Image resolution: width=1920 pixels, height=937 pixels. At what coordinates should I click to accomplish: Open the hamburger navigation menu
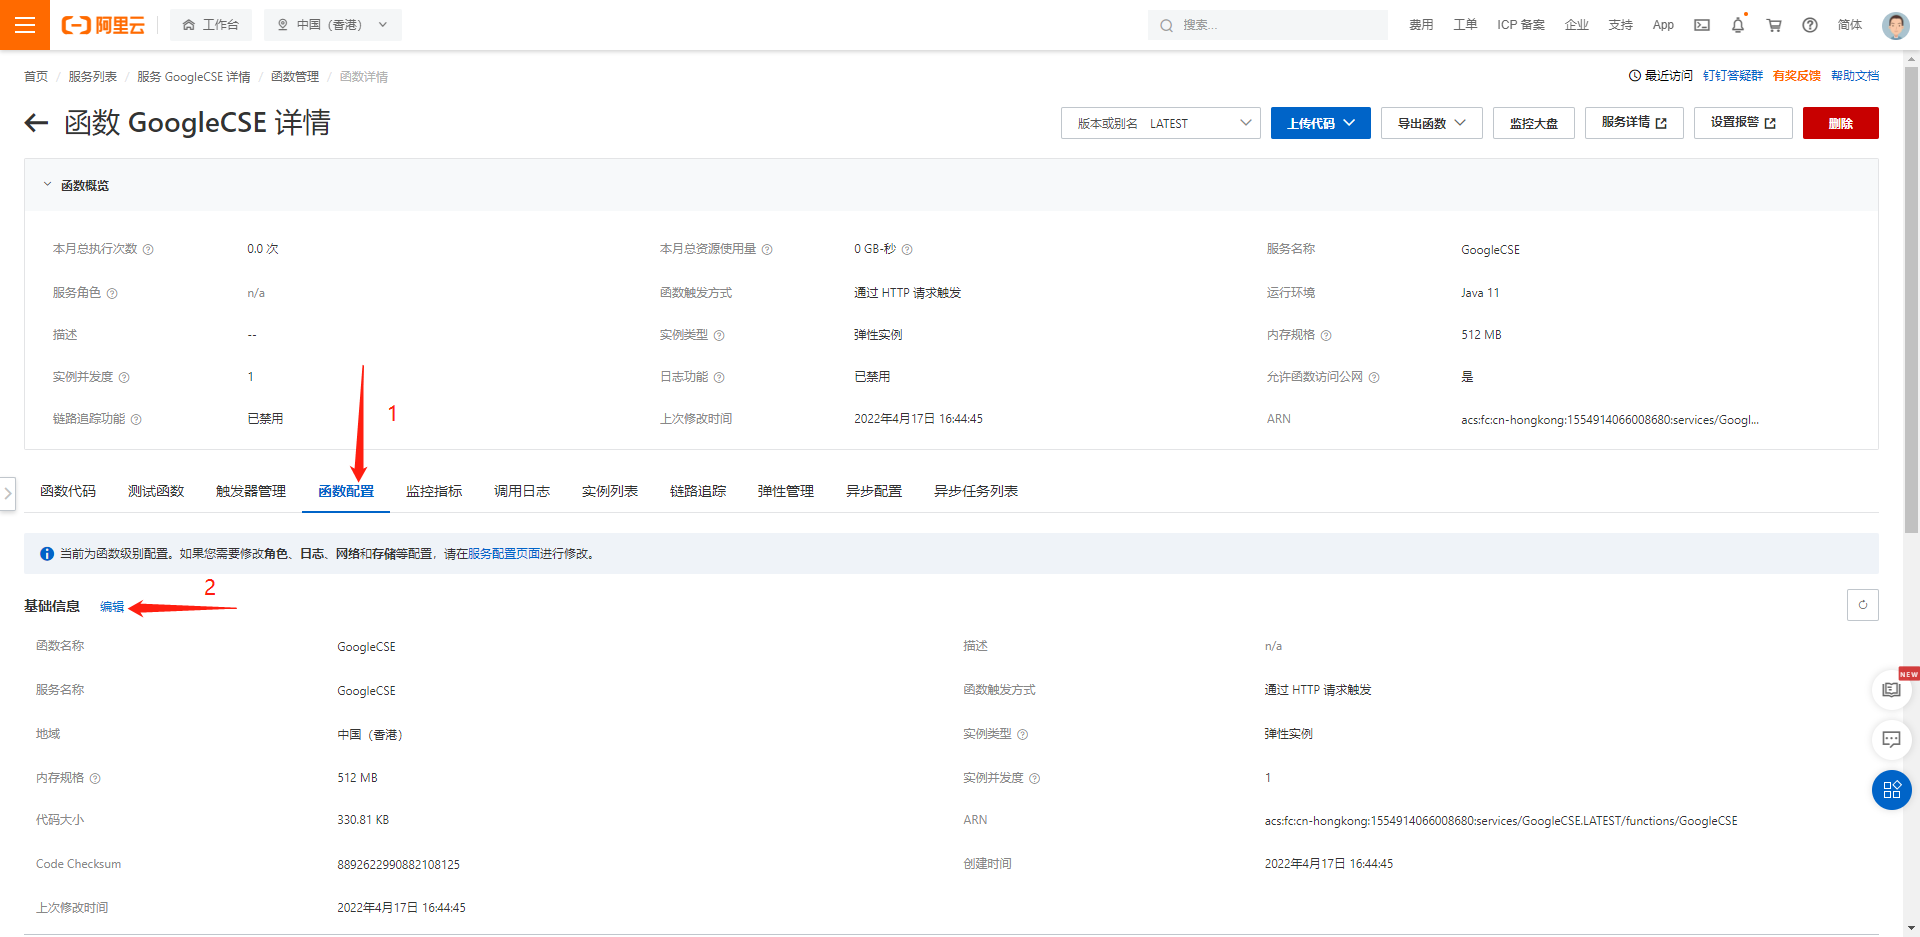25,25
